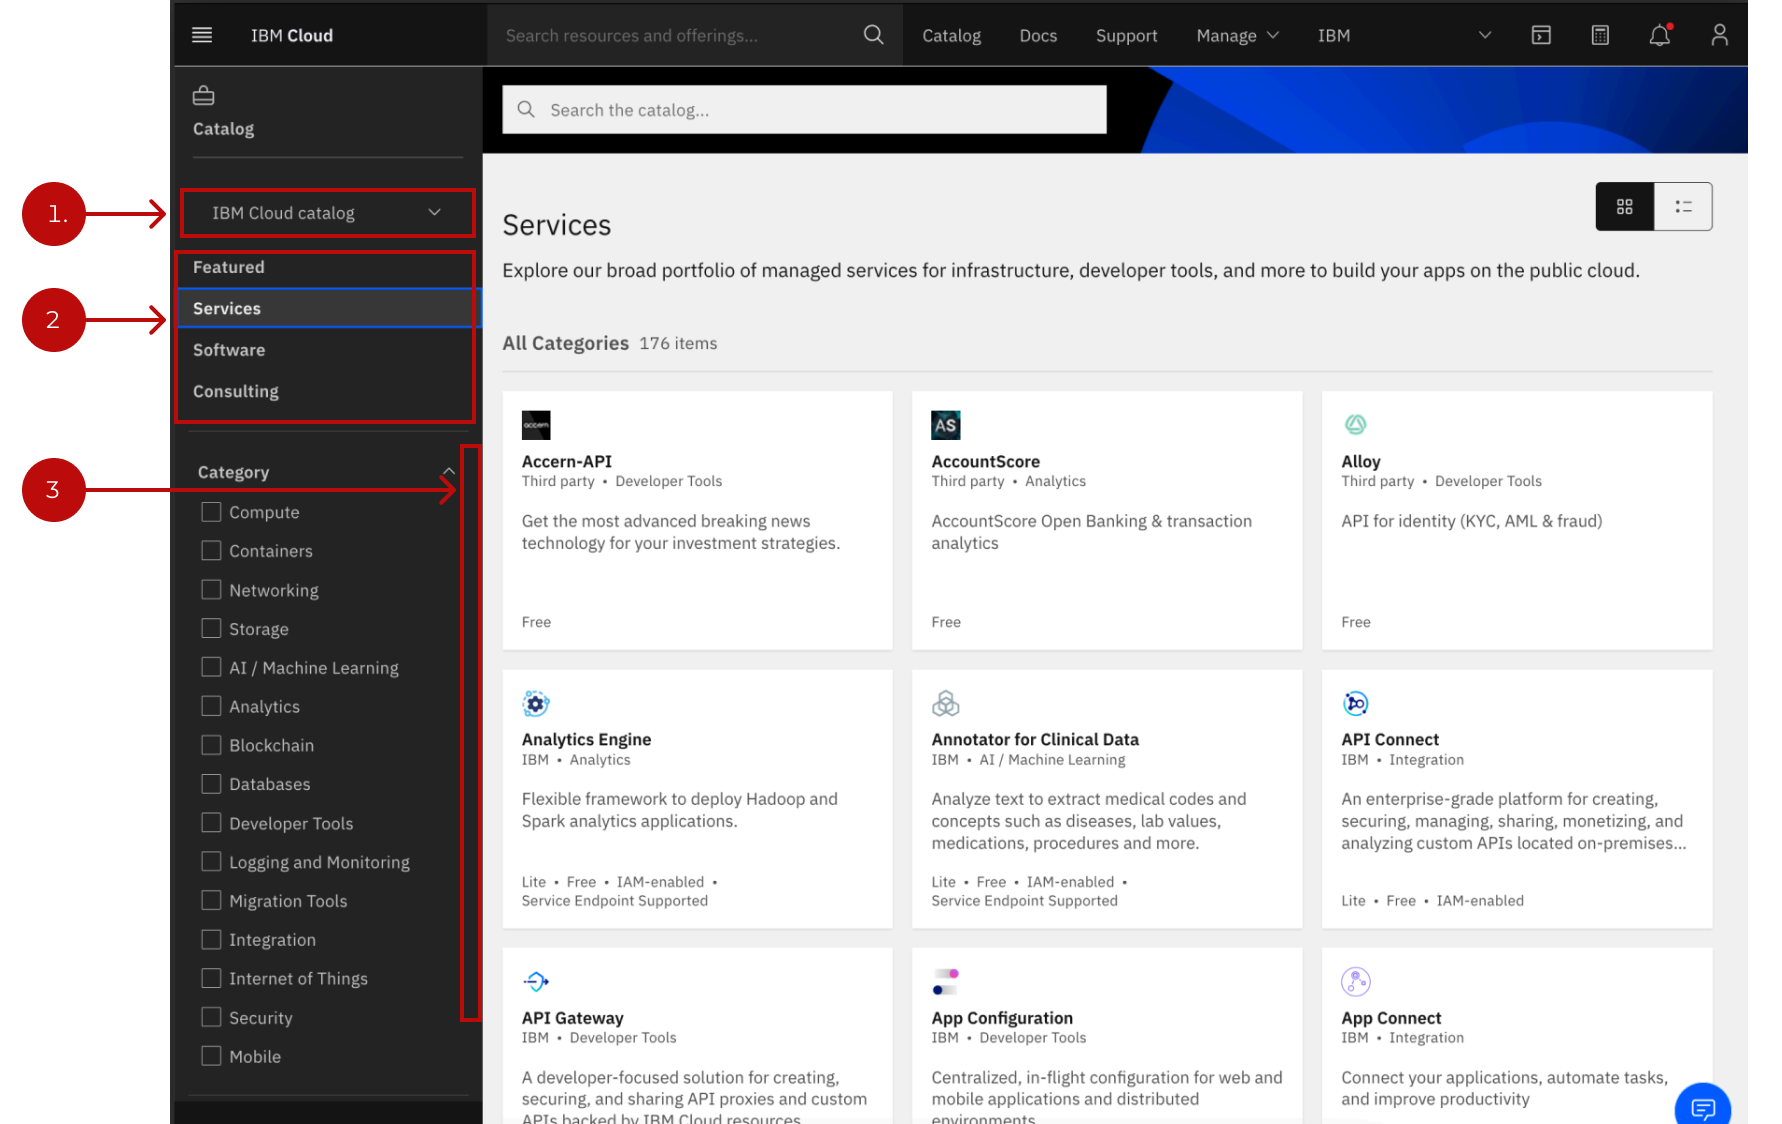Open the cost estimator calculator icon
The height and width of the screenshot is (1124, 1782).
[x=1600, y=35]
